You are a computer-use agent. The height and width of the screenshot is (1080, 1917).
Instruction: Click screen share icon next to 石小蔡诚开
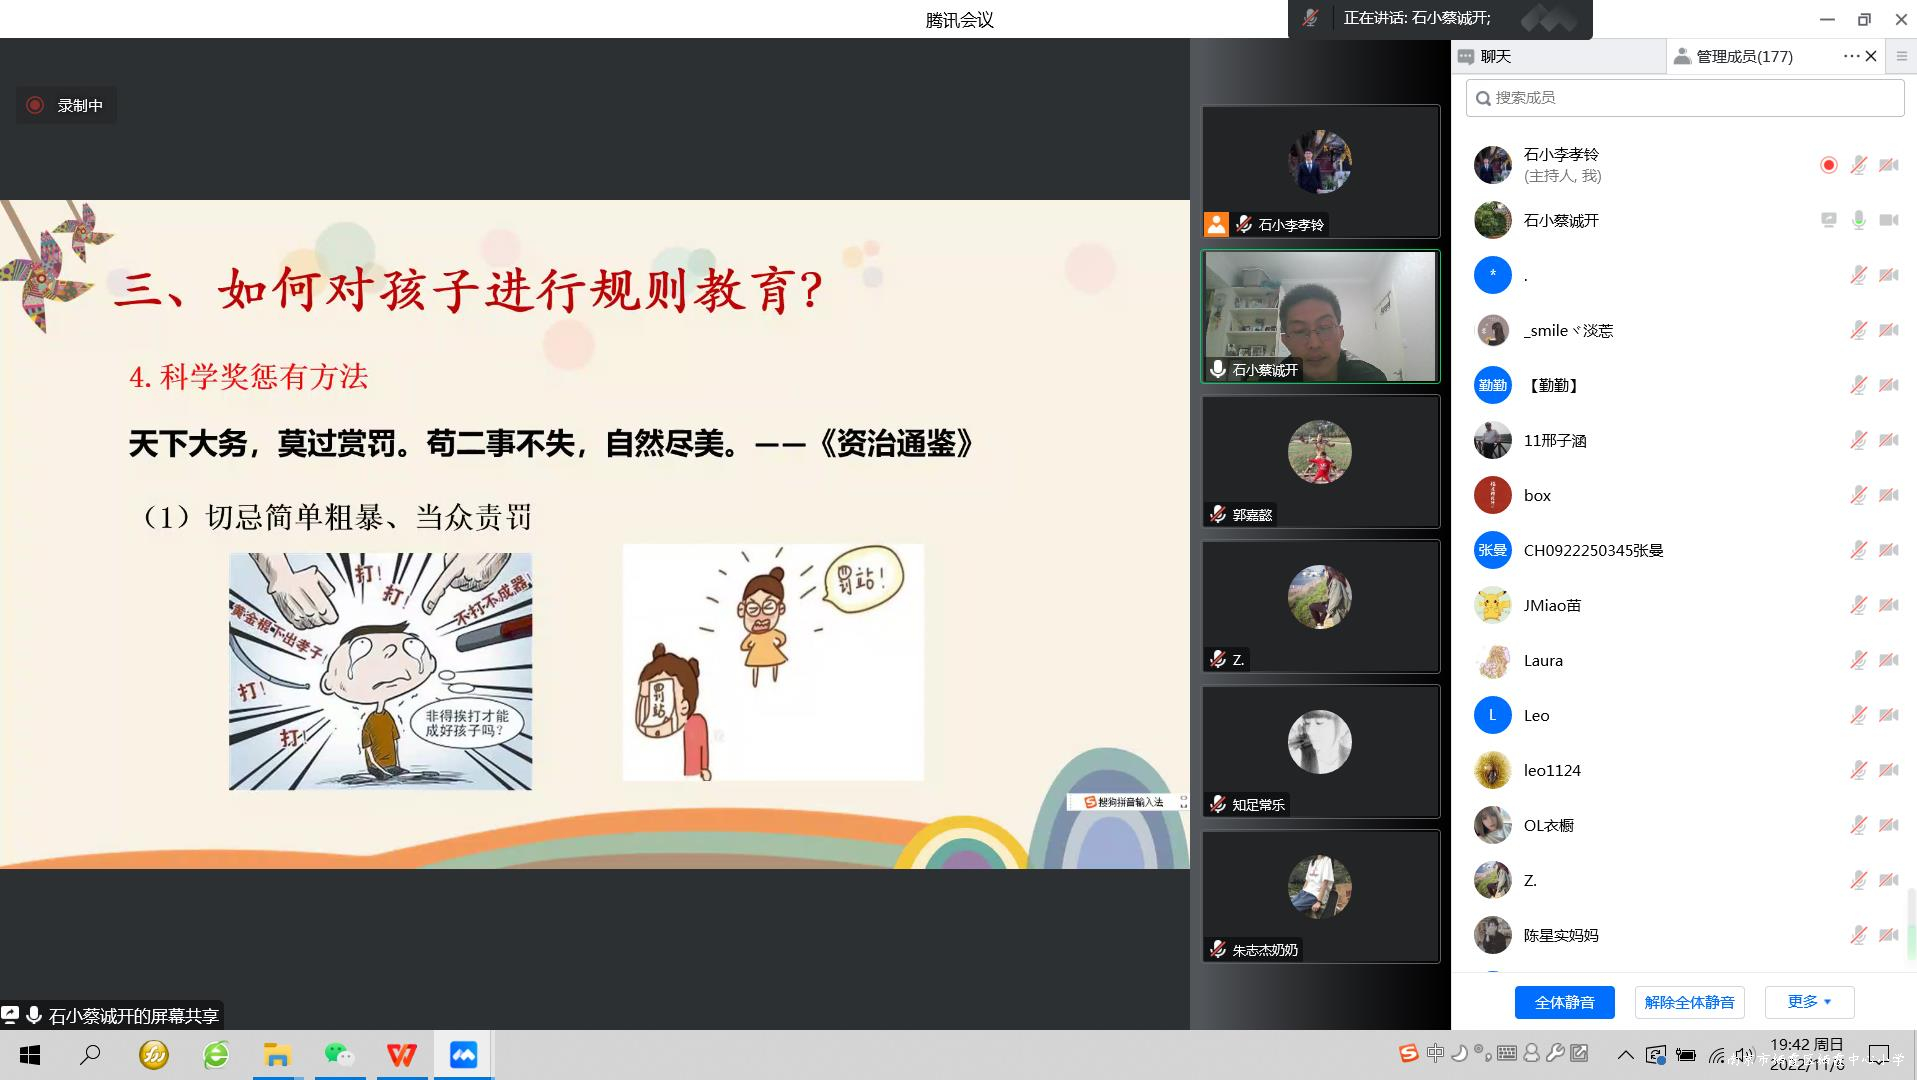(x=1828, y=220)
